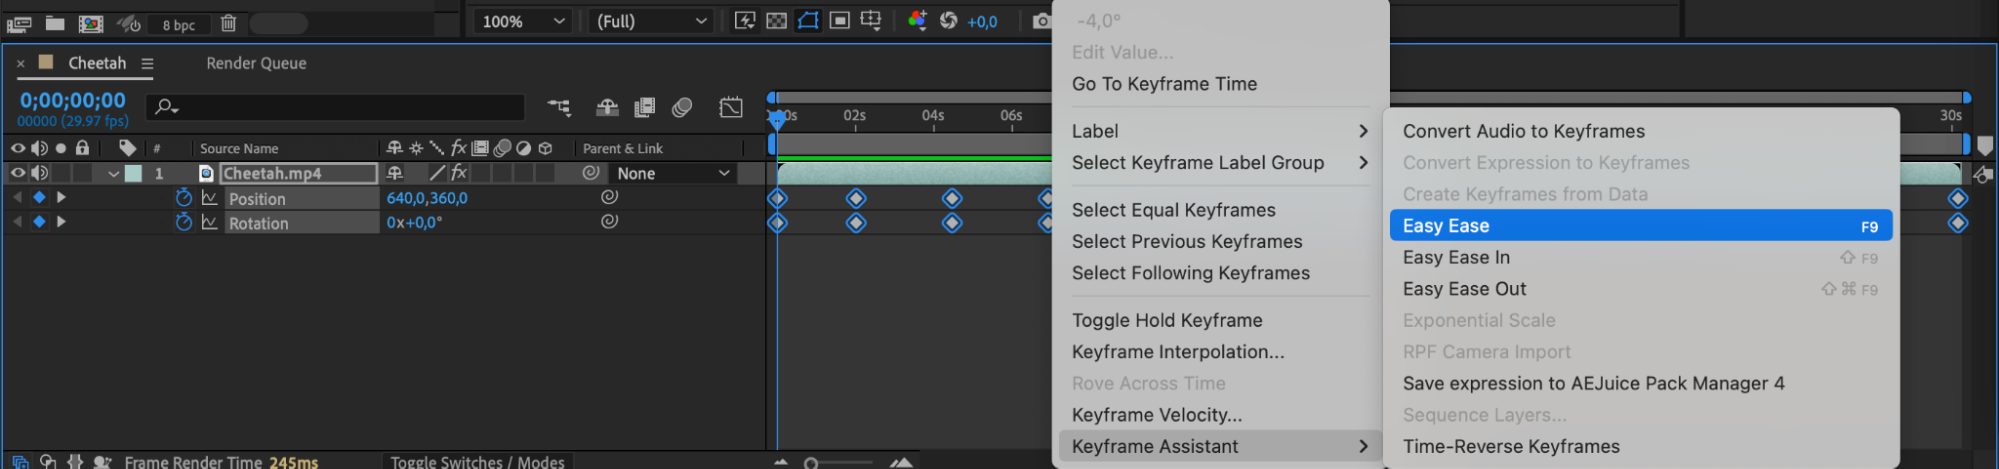1999x469 pixels.
Task: Click the Cheetah.mp4 label color swatch
Action: click(133, 173)
